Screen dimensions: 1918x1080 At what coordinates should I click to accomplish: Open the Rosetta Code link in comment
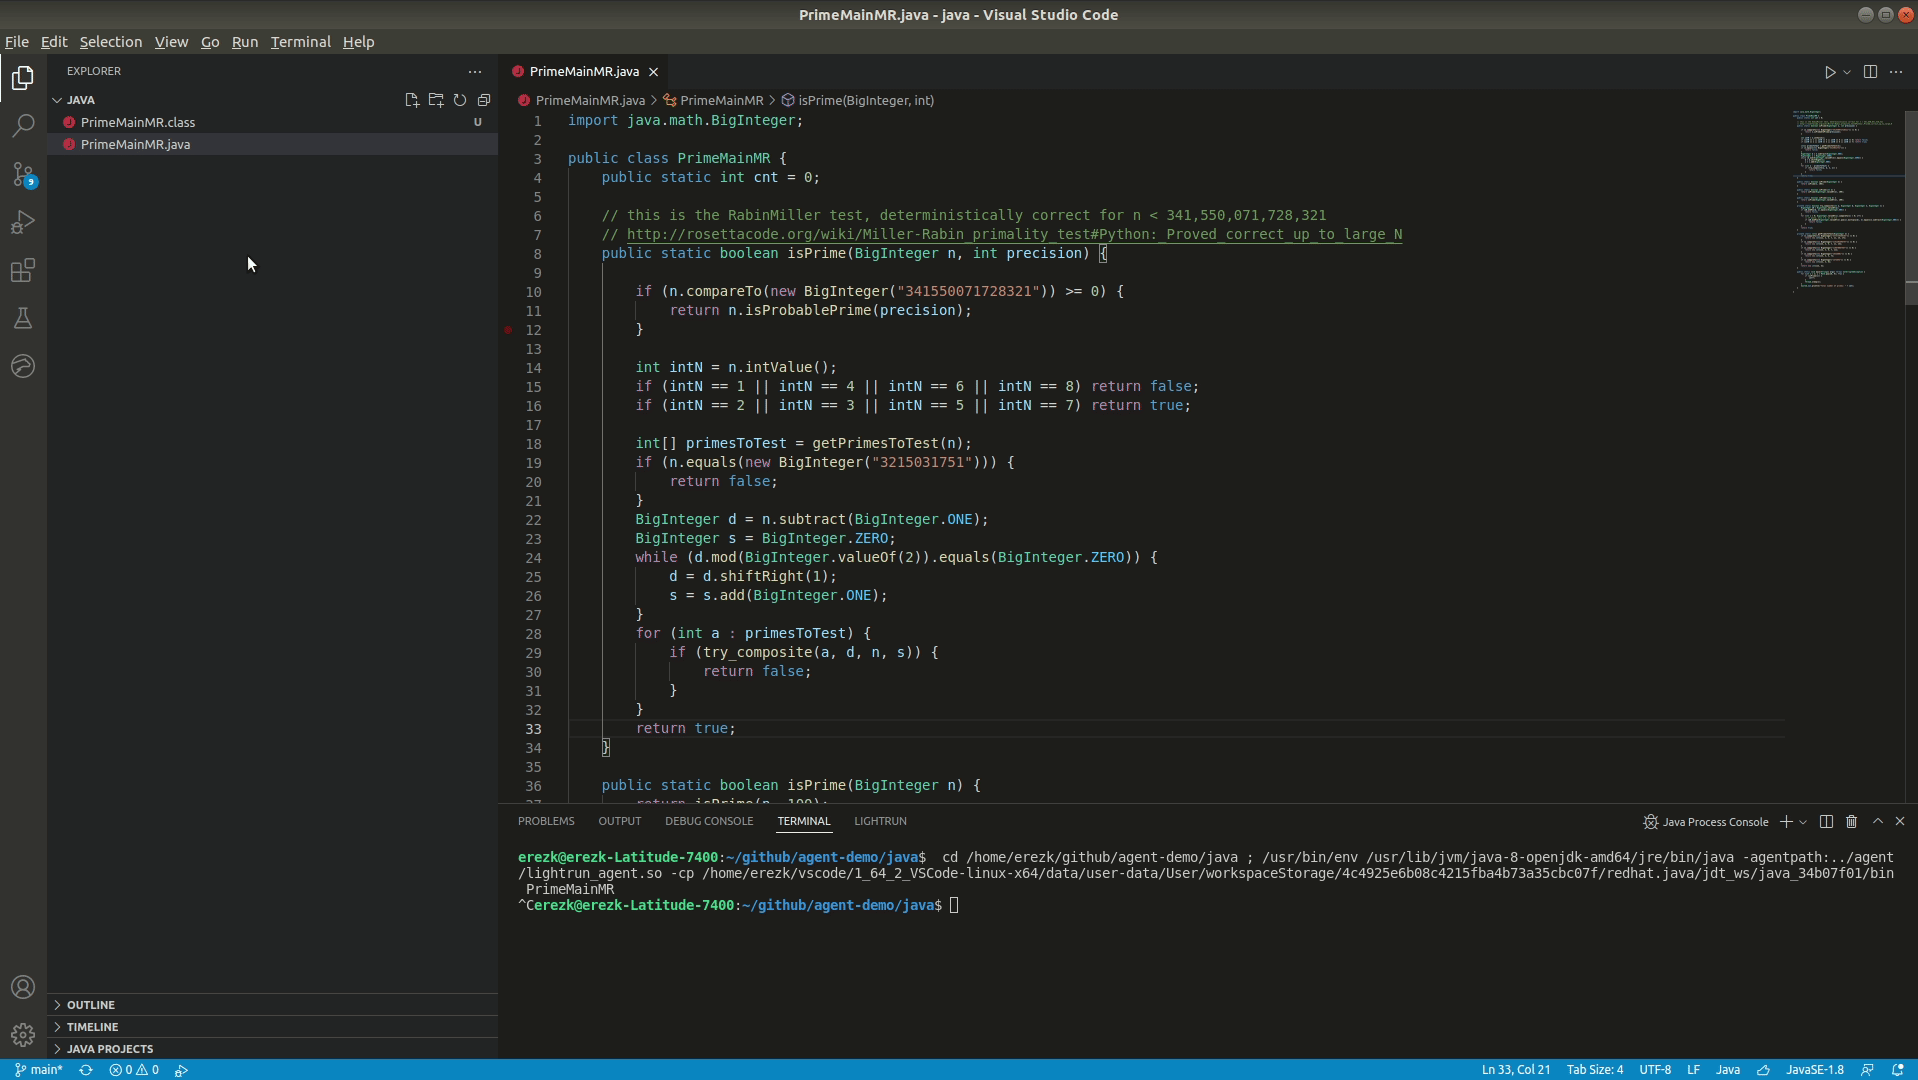1013,235
